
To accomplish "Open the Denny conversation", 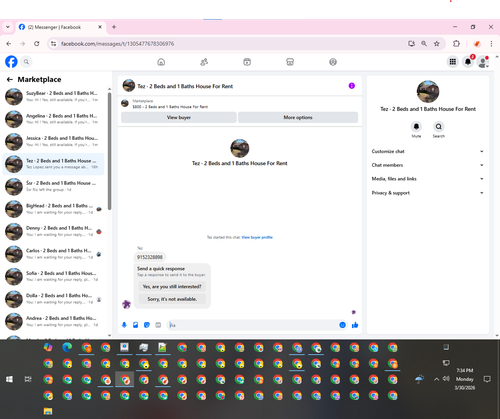I will coord(53,231).
